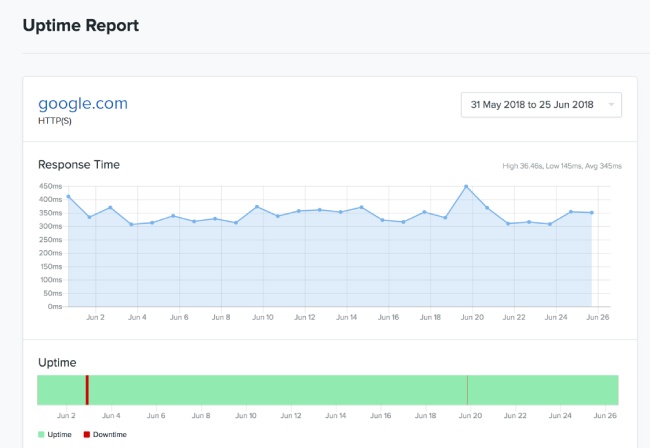Screen dimensions: 650x448
Task: Select the first data point at 400ms
Action: tap(68, 196)
